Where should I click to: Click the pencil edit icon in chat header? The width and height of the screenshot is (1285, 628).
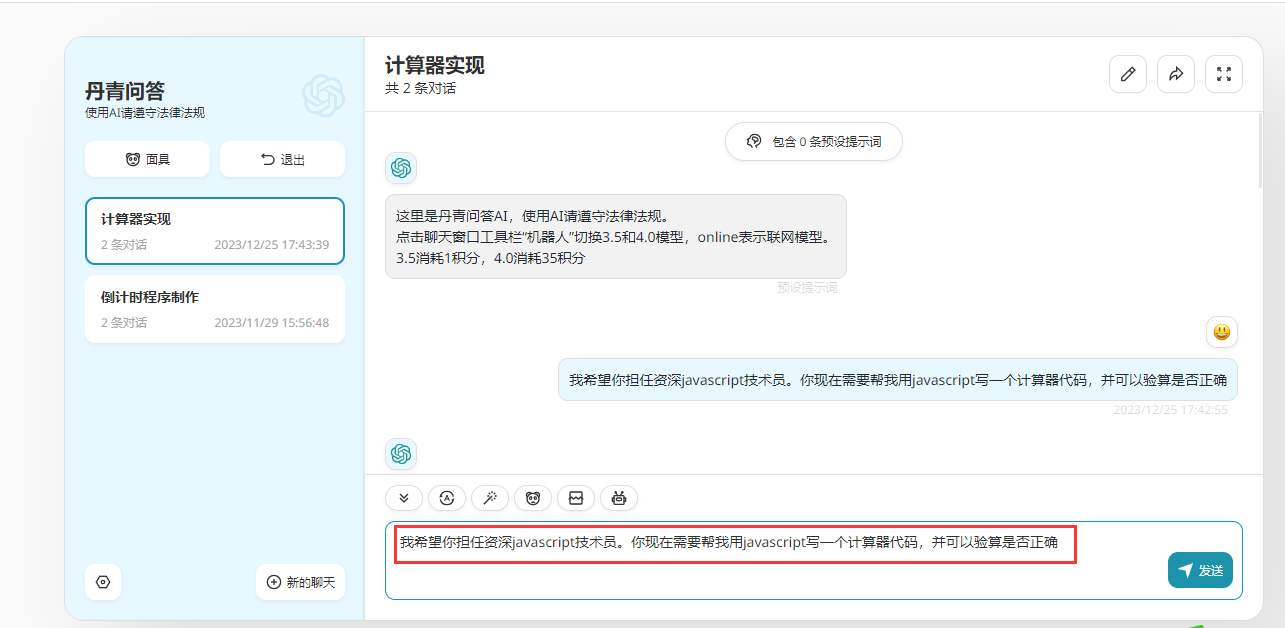coord(1128,74)
